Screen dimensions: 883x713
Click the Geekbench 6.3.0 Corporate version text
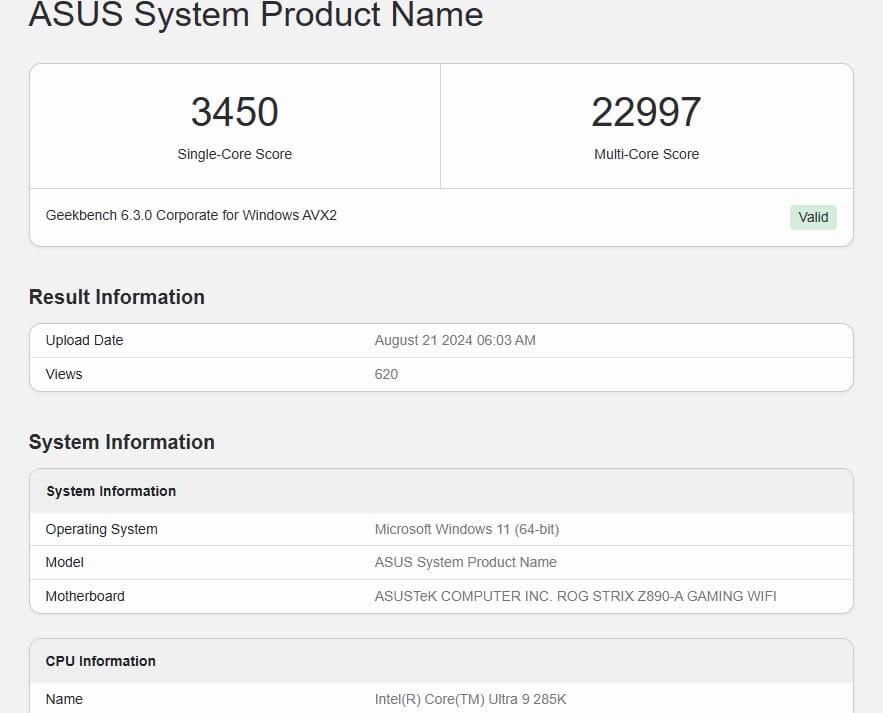click(x=191, y=215)
